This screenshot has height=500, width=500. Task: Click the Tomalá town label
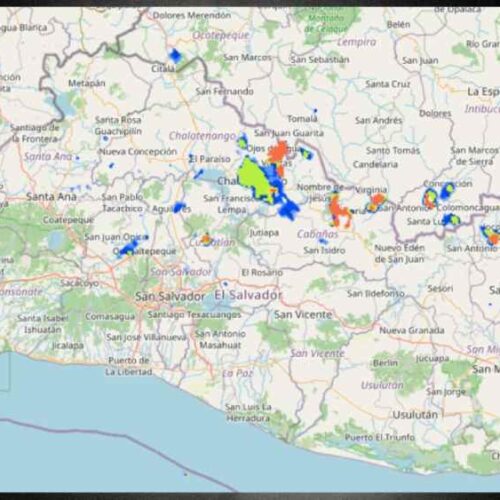[x=302, y=118]
